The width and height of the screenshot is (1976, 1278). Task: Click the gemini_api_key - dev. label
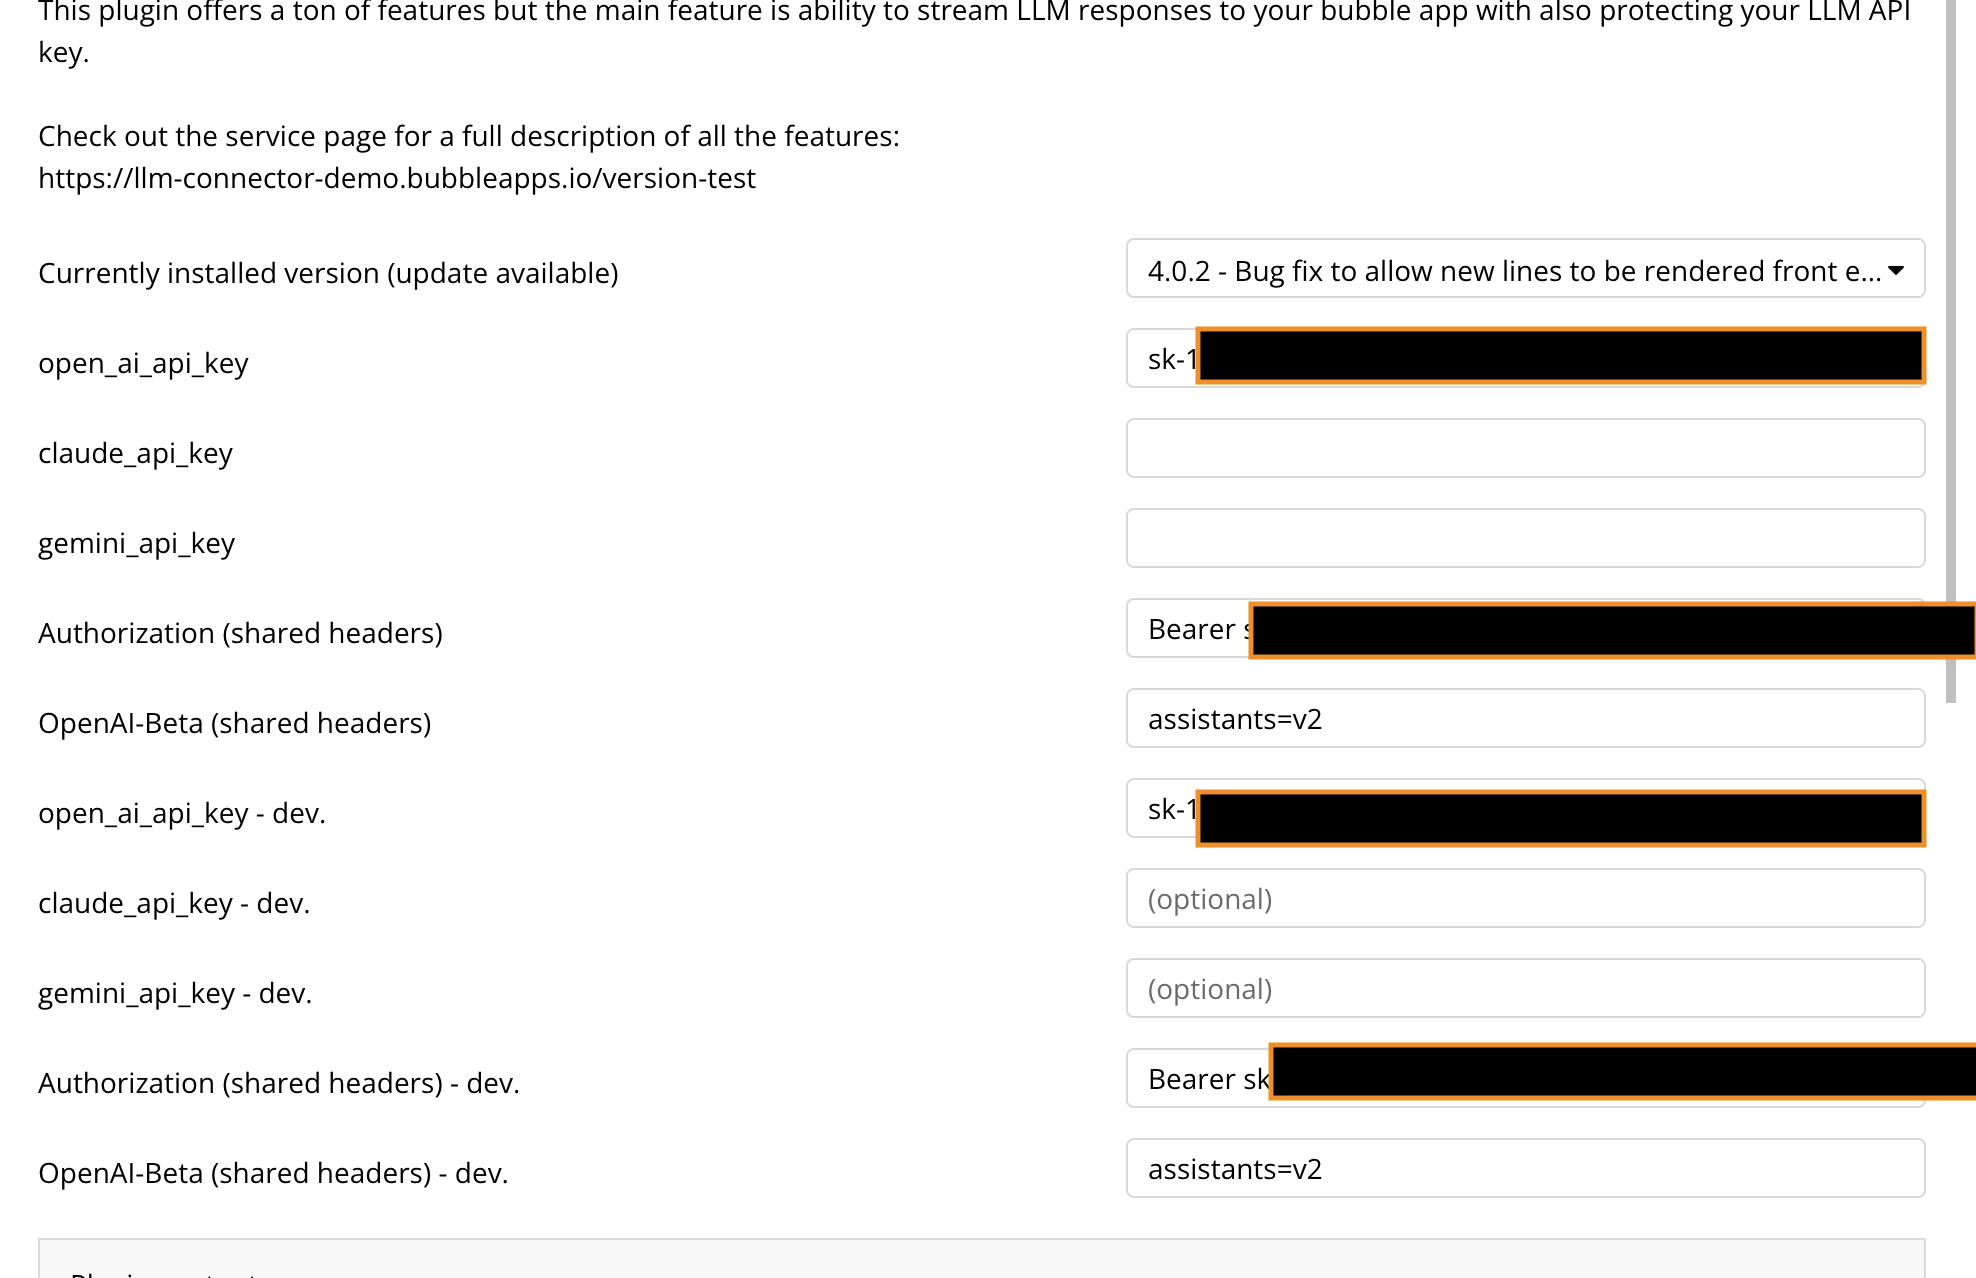tap(175, 993)
